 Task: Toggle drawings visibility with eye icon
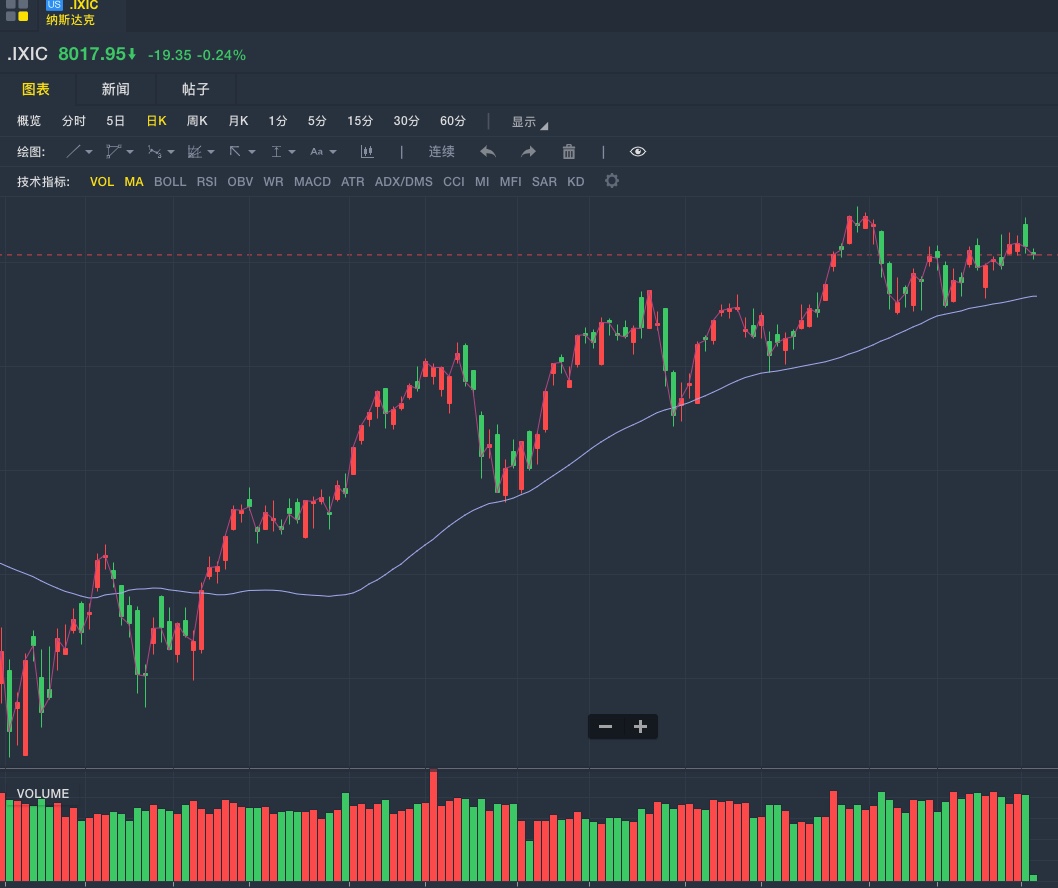(638, 152)
